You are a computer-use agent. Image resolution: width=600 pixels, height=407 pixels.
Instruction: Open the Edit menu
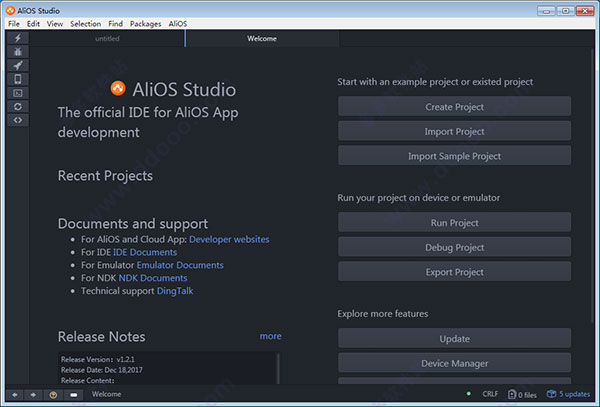[33, 24]
